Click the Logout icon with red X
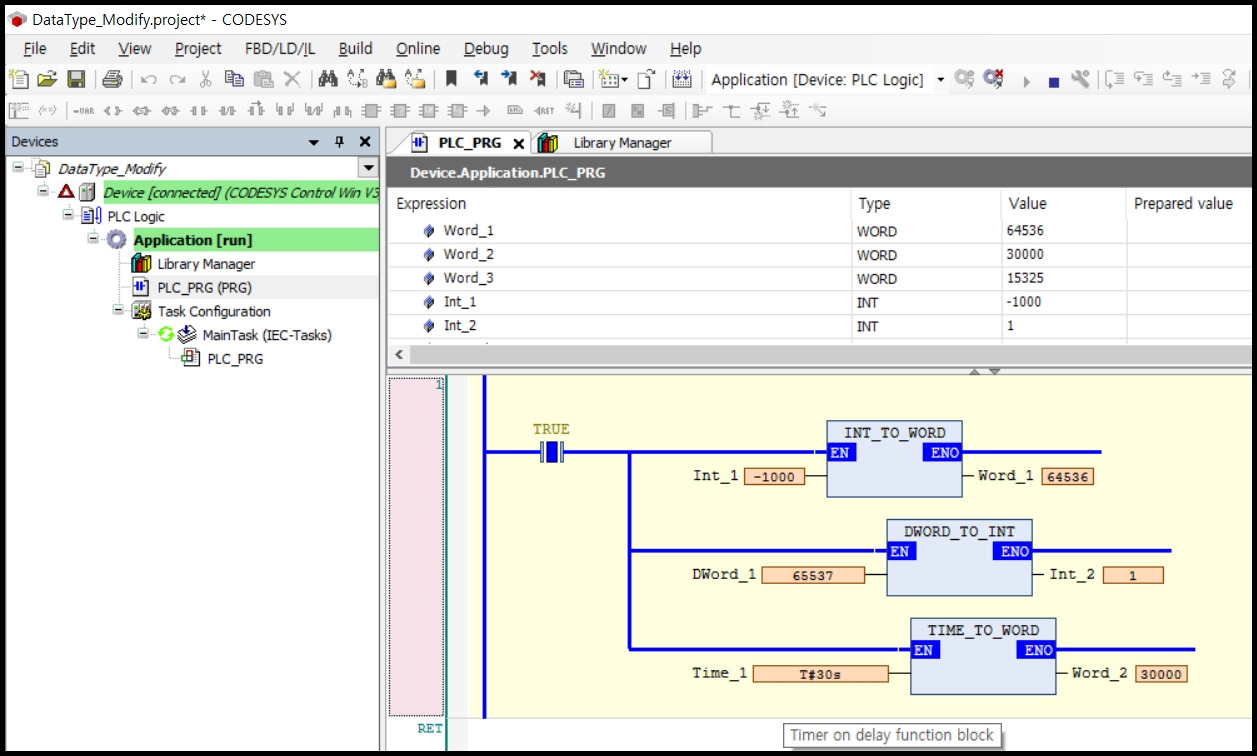 pyautogui.click(x=993, y=79)
